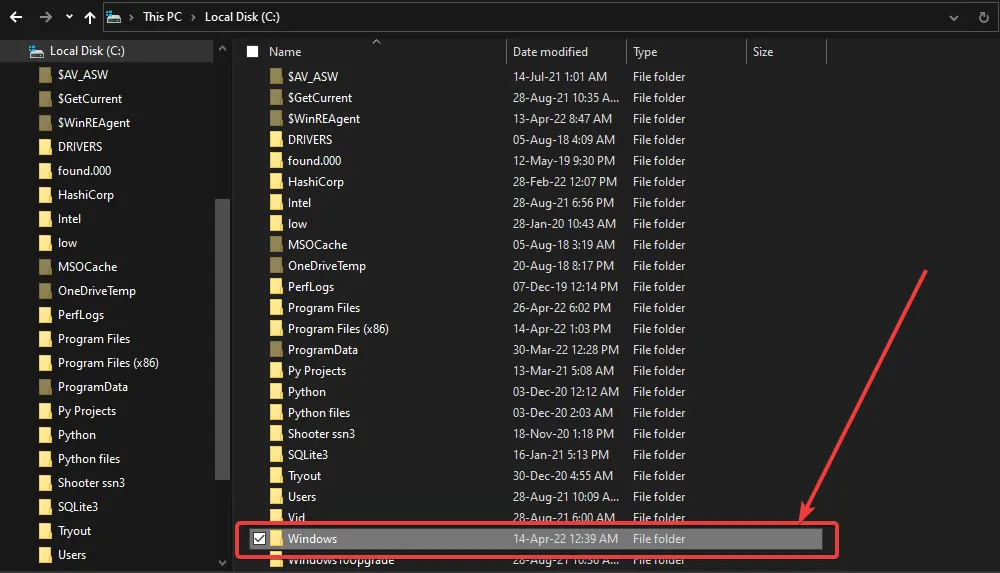This screenshot has width=1000, height=573.
Task: Go up one folder level
Action: click(x=90, y=17)
